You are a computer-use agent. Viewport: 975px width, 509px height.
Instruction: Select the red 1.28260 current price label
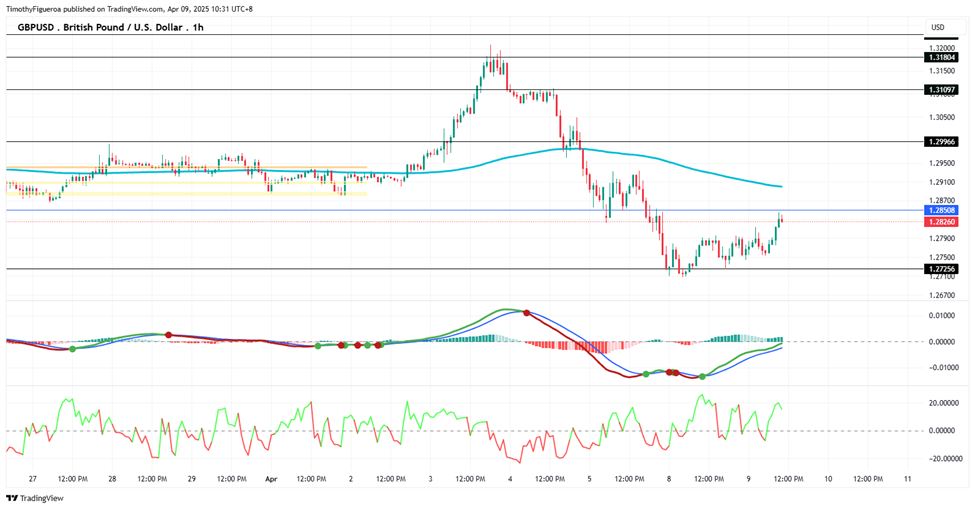click(x=941, y=222)
